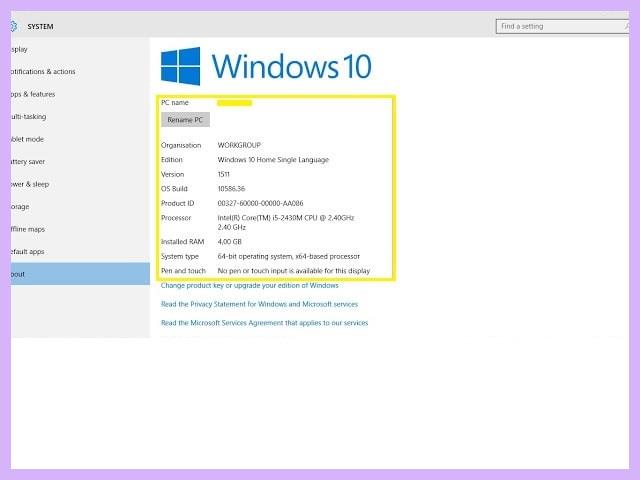The width and height of the screenshot is (640, 480).
Task: Click the Edition label
Action: [172, 160]
